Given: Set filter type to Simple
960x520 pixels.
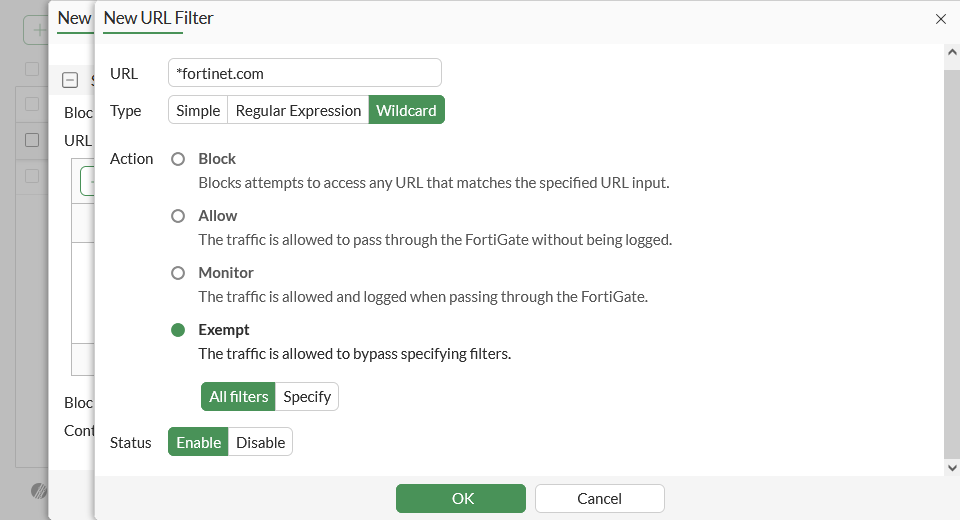Looking at the screenshot, I should (198, 111).
